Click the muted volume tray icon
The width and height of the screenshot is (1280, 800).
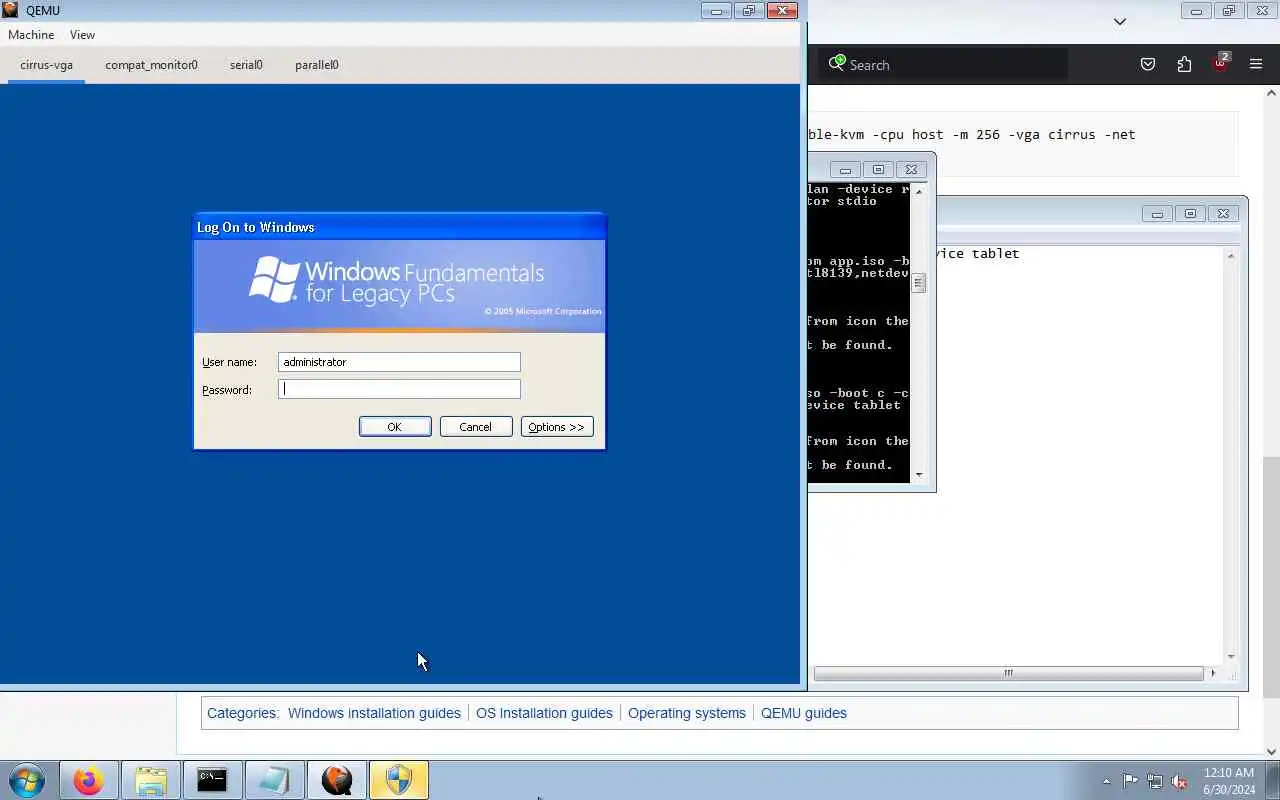click(1180, 781)
